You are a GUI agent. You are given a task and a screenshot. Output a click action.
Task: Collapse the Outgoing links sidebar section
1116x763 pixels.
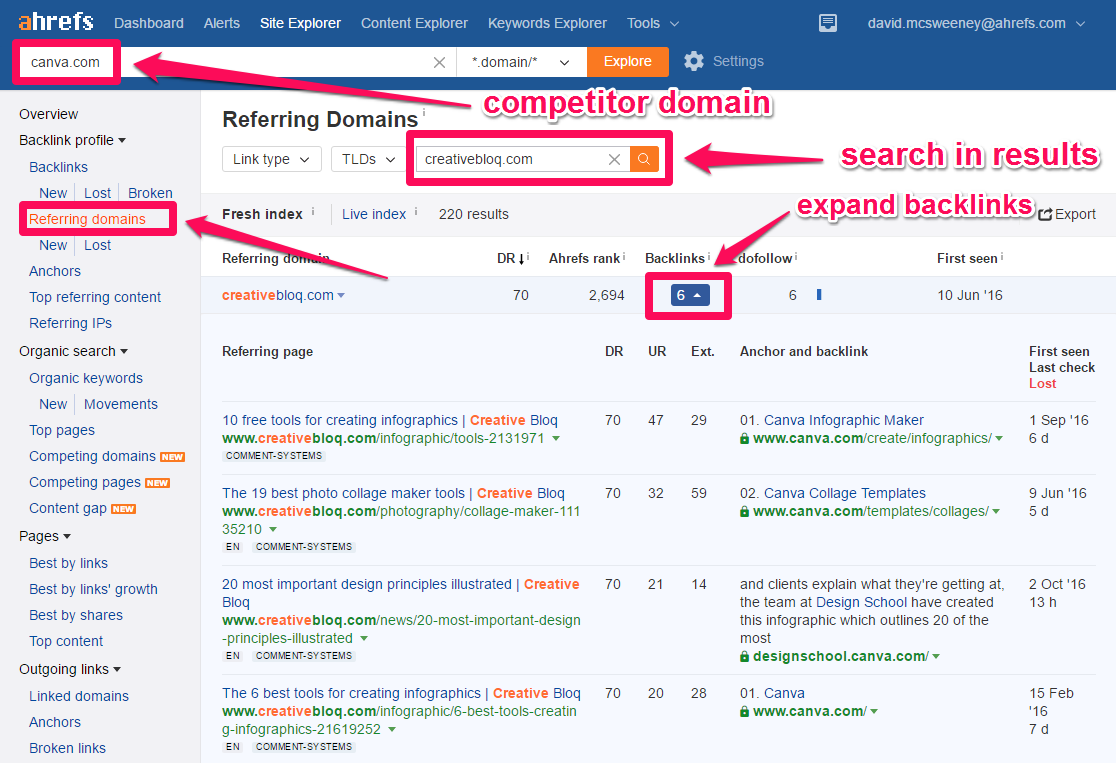(x=70, y=669)
